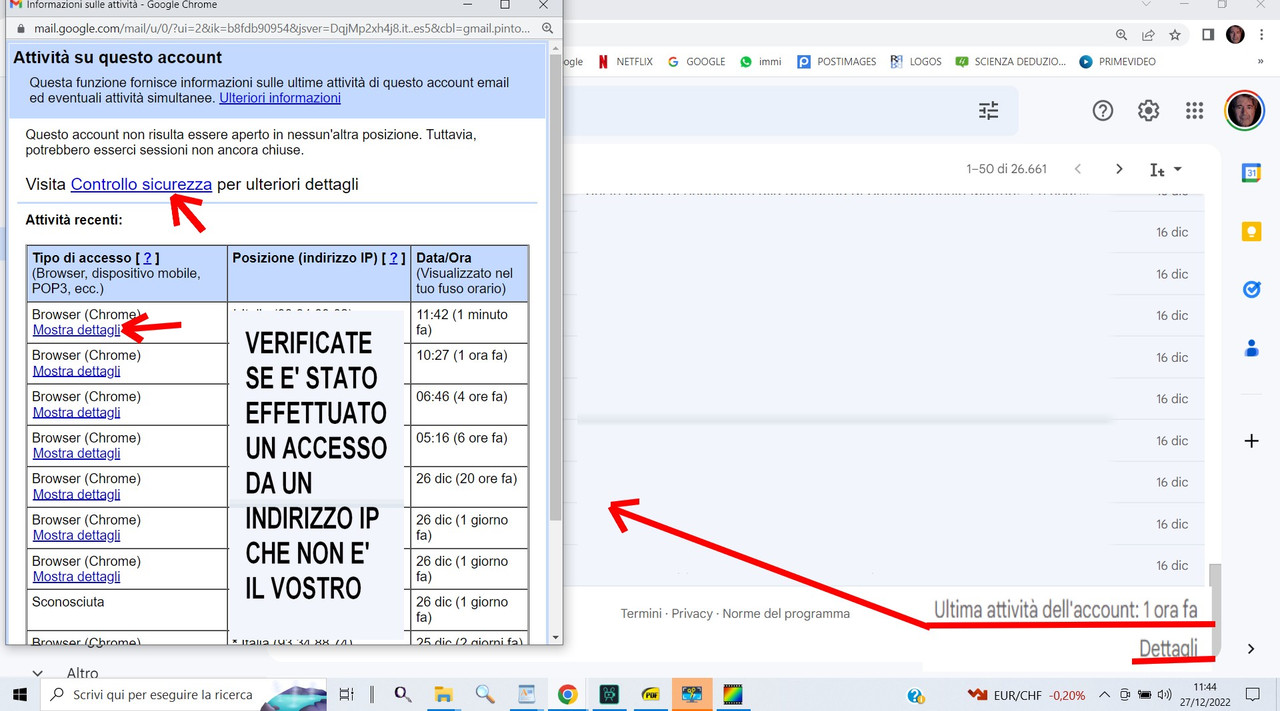Click zoom icon in popup address bar
Image resolution: width=1280 pixels, height=711 pixels.
click(x=547, y=28)
